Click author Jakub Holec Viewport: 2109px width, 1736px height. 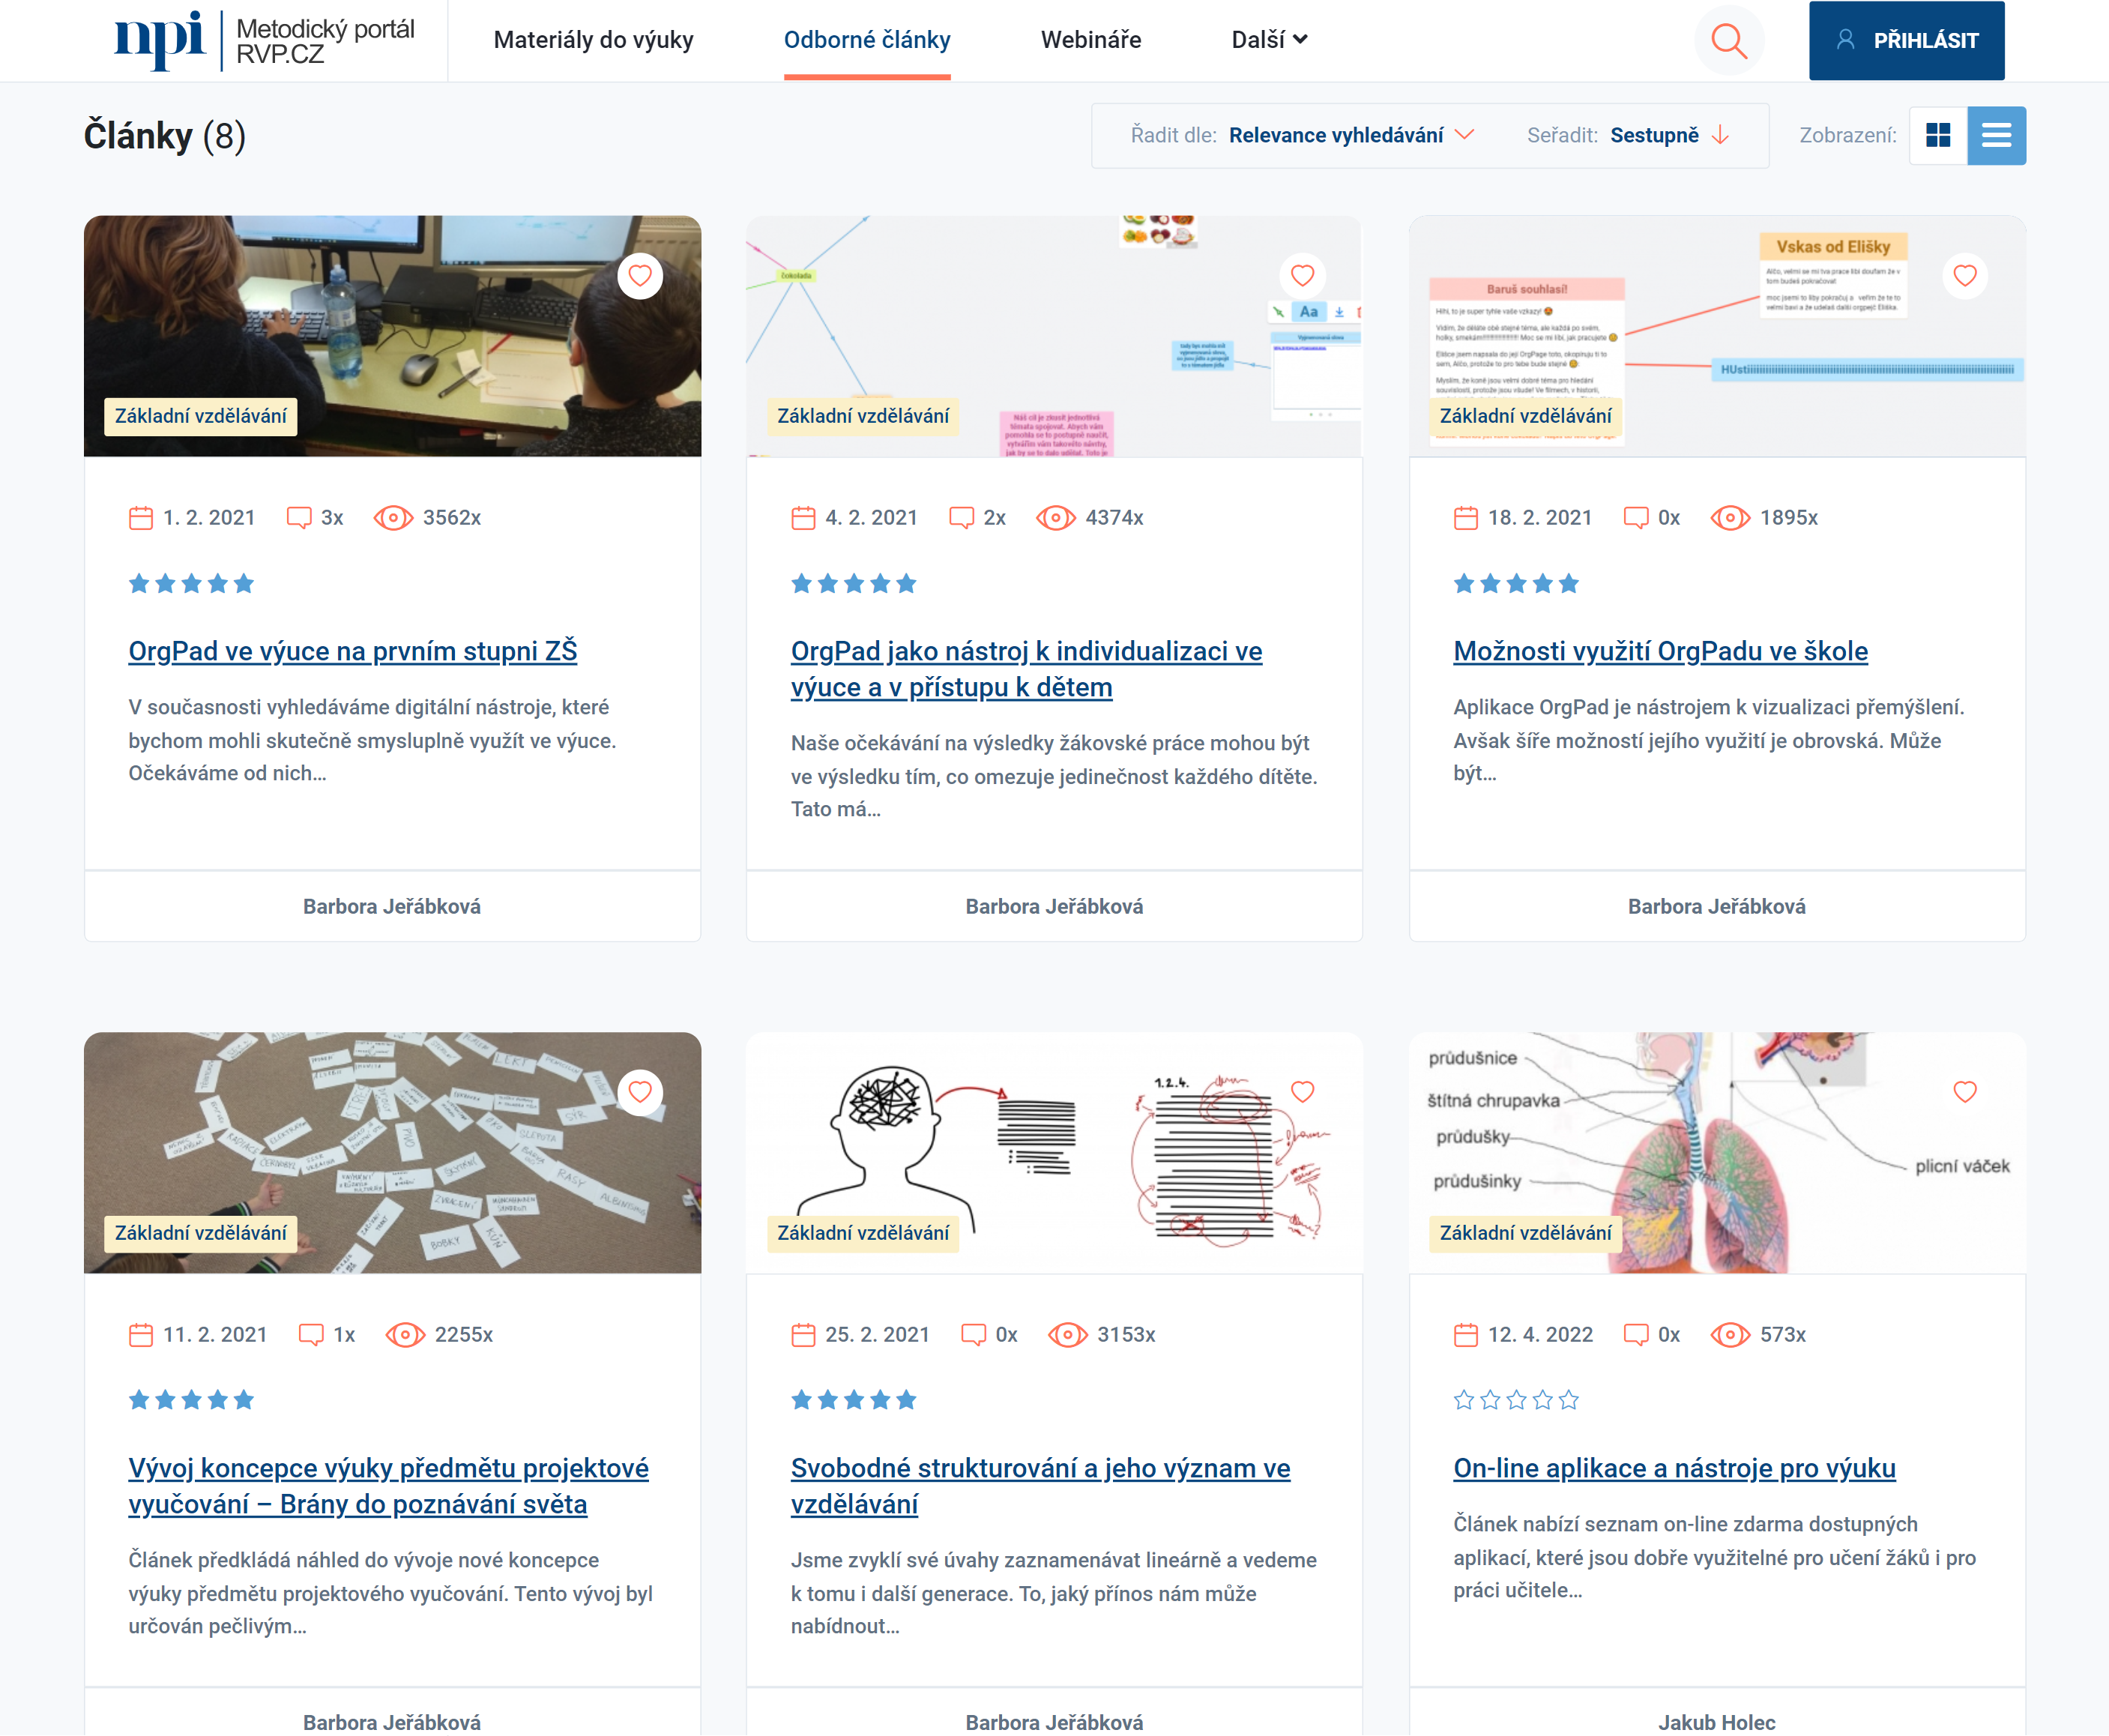tap(1716, 1721)
